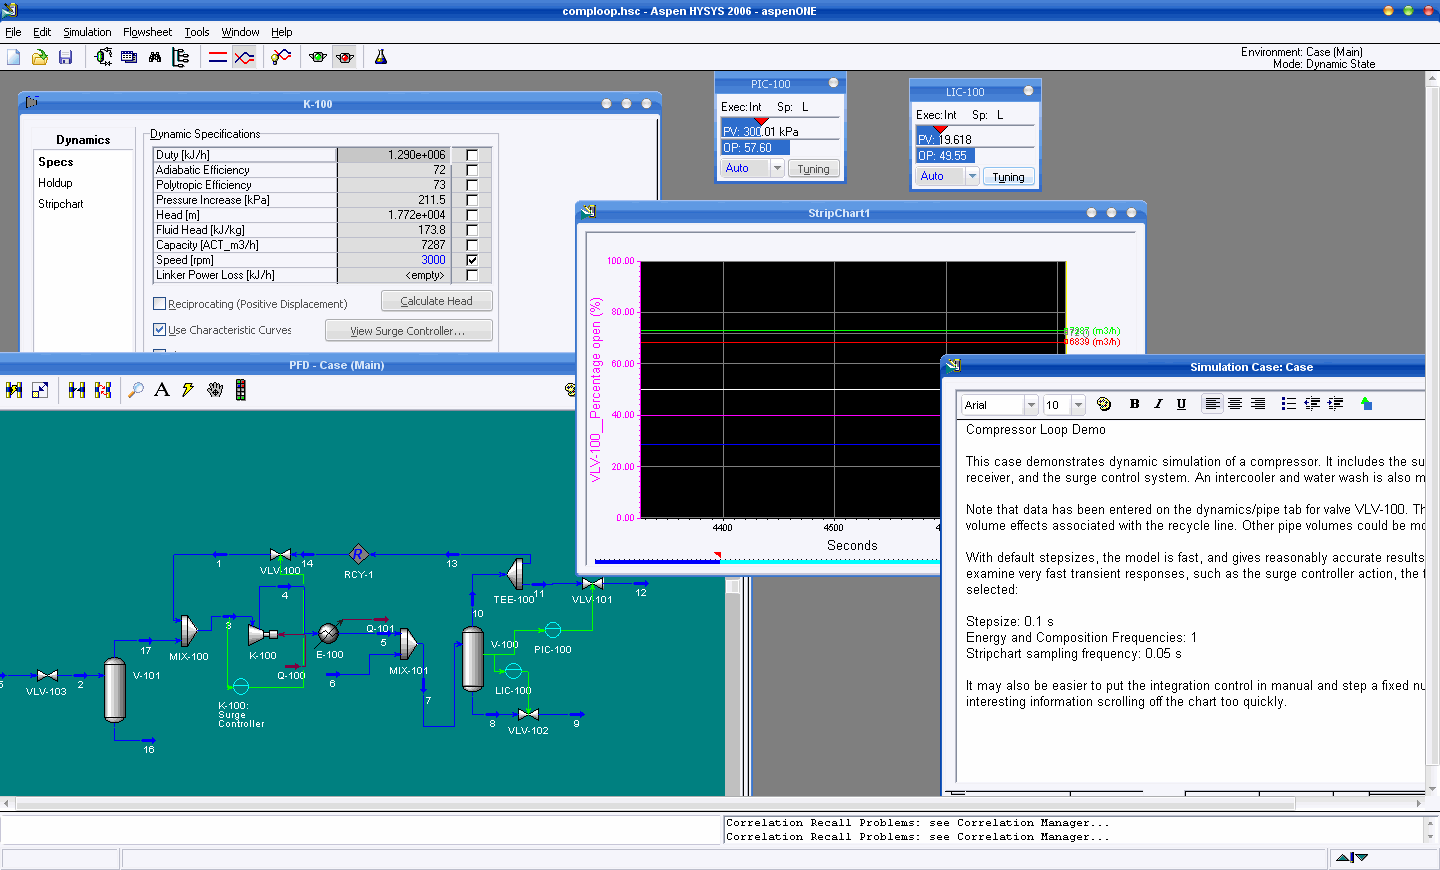Viewport: 1440px width, 870px height.
Task: Click the Dynamics mode icon with crossed lines
Action: [244, 57]
